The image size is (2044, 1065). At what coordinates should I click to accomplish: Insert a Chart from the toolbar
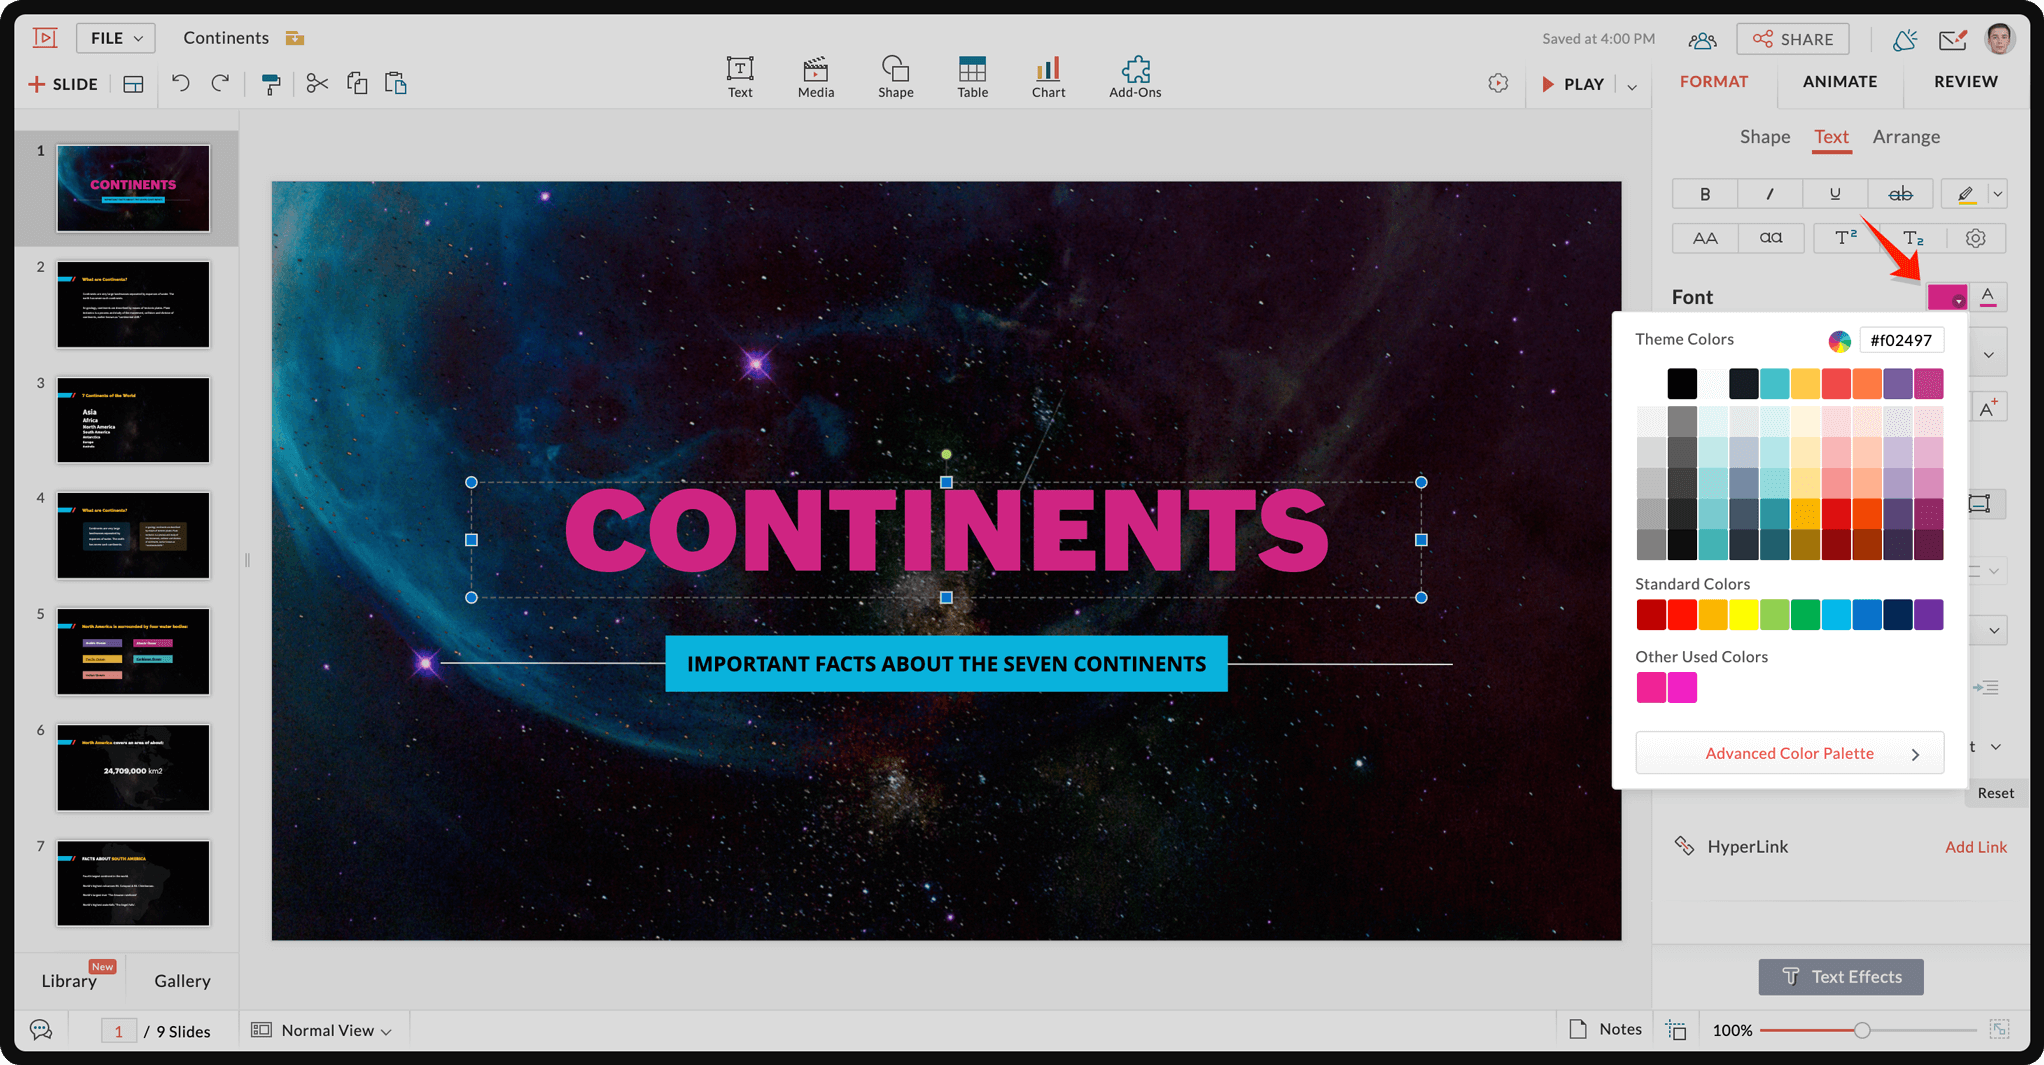1048,77
